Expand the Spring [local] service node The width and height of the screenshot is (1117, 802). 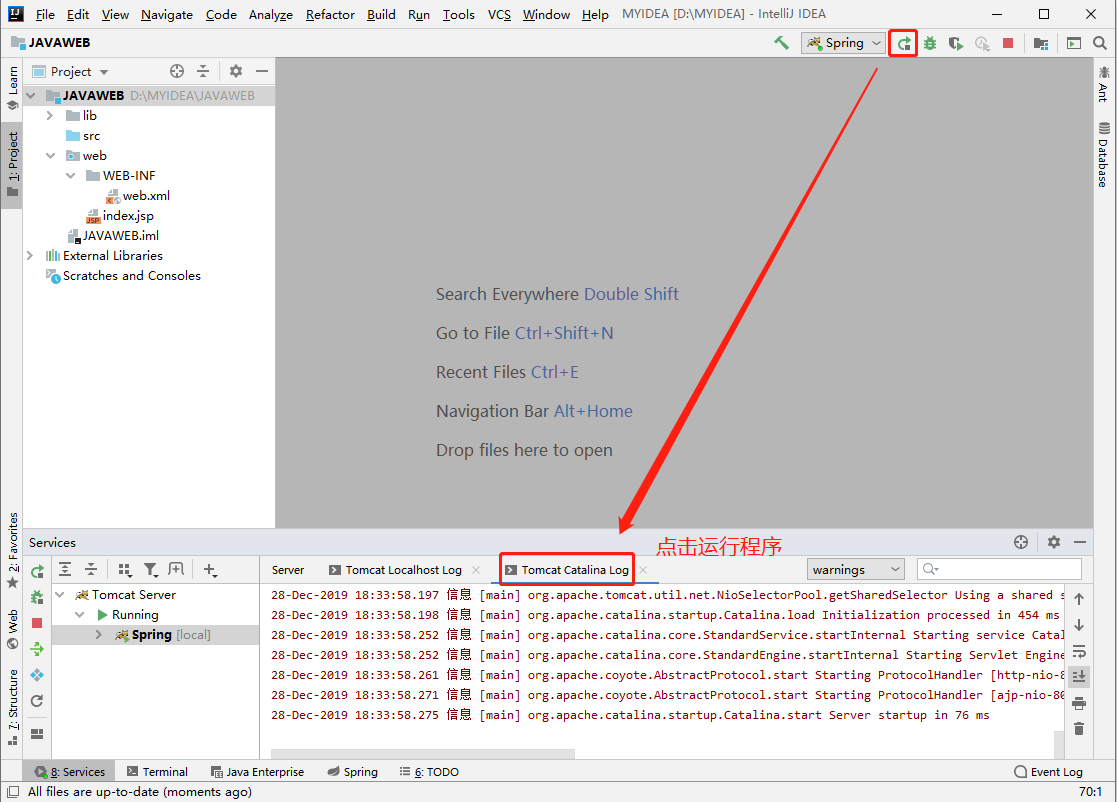98,634
